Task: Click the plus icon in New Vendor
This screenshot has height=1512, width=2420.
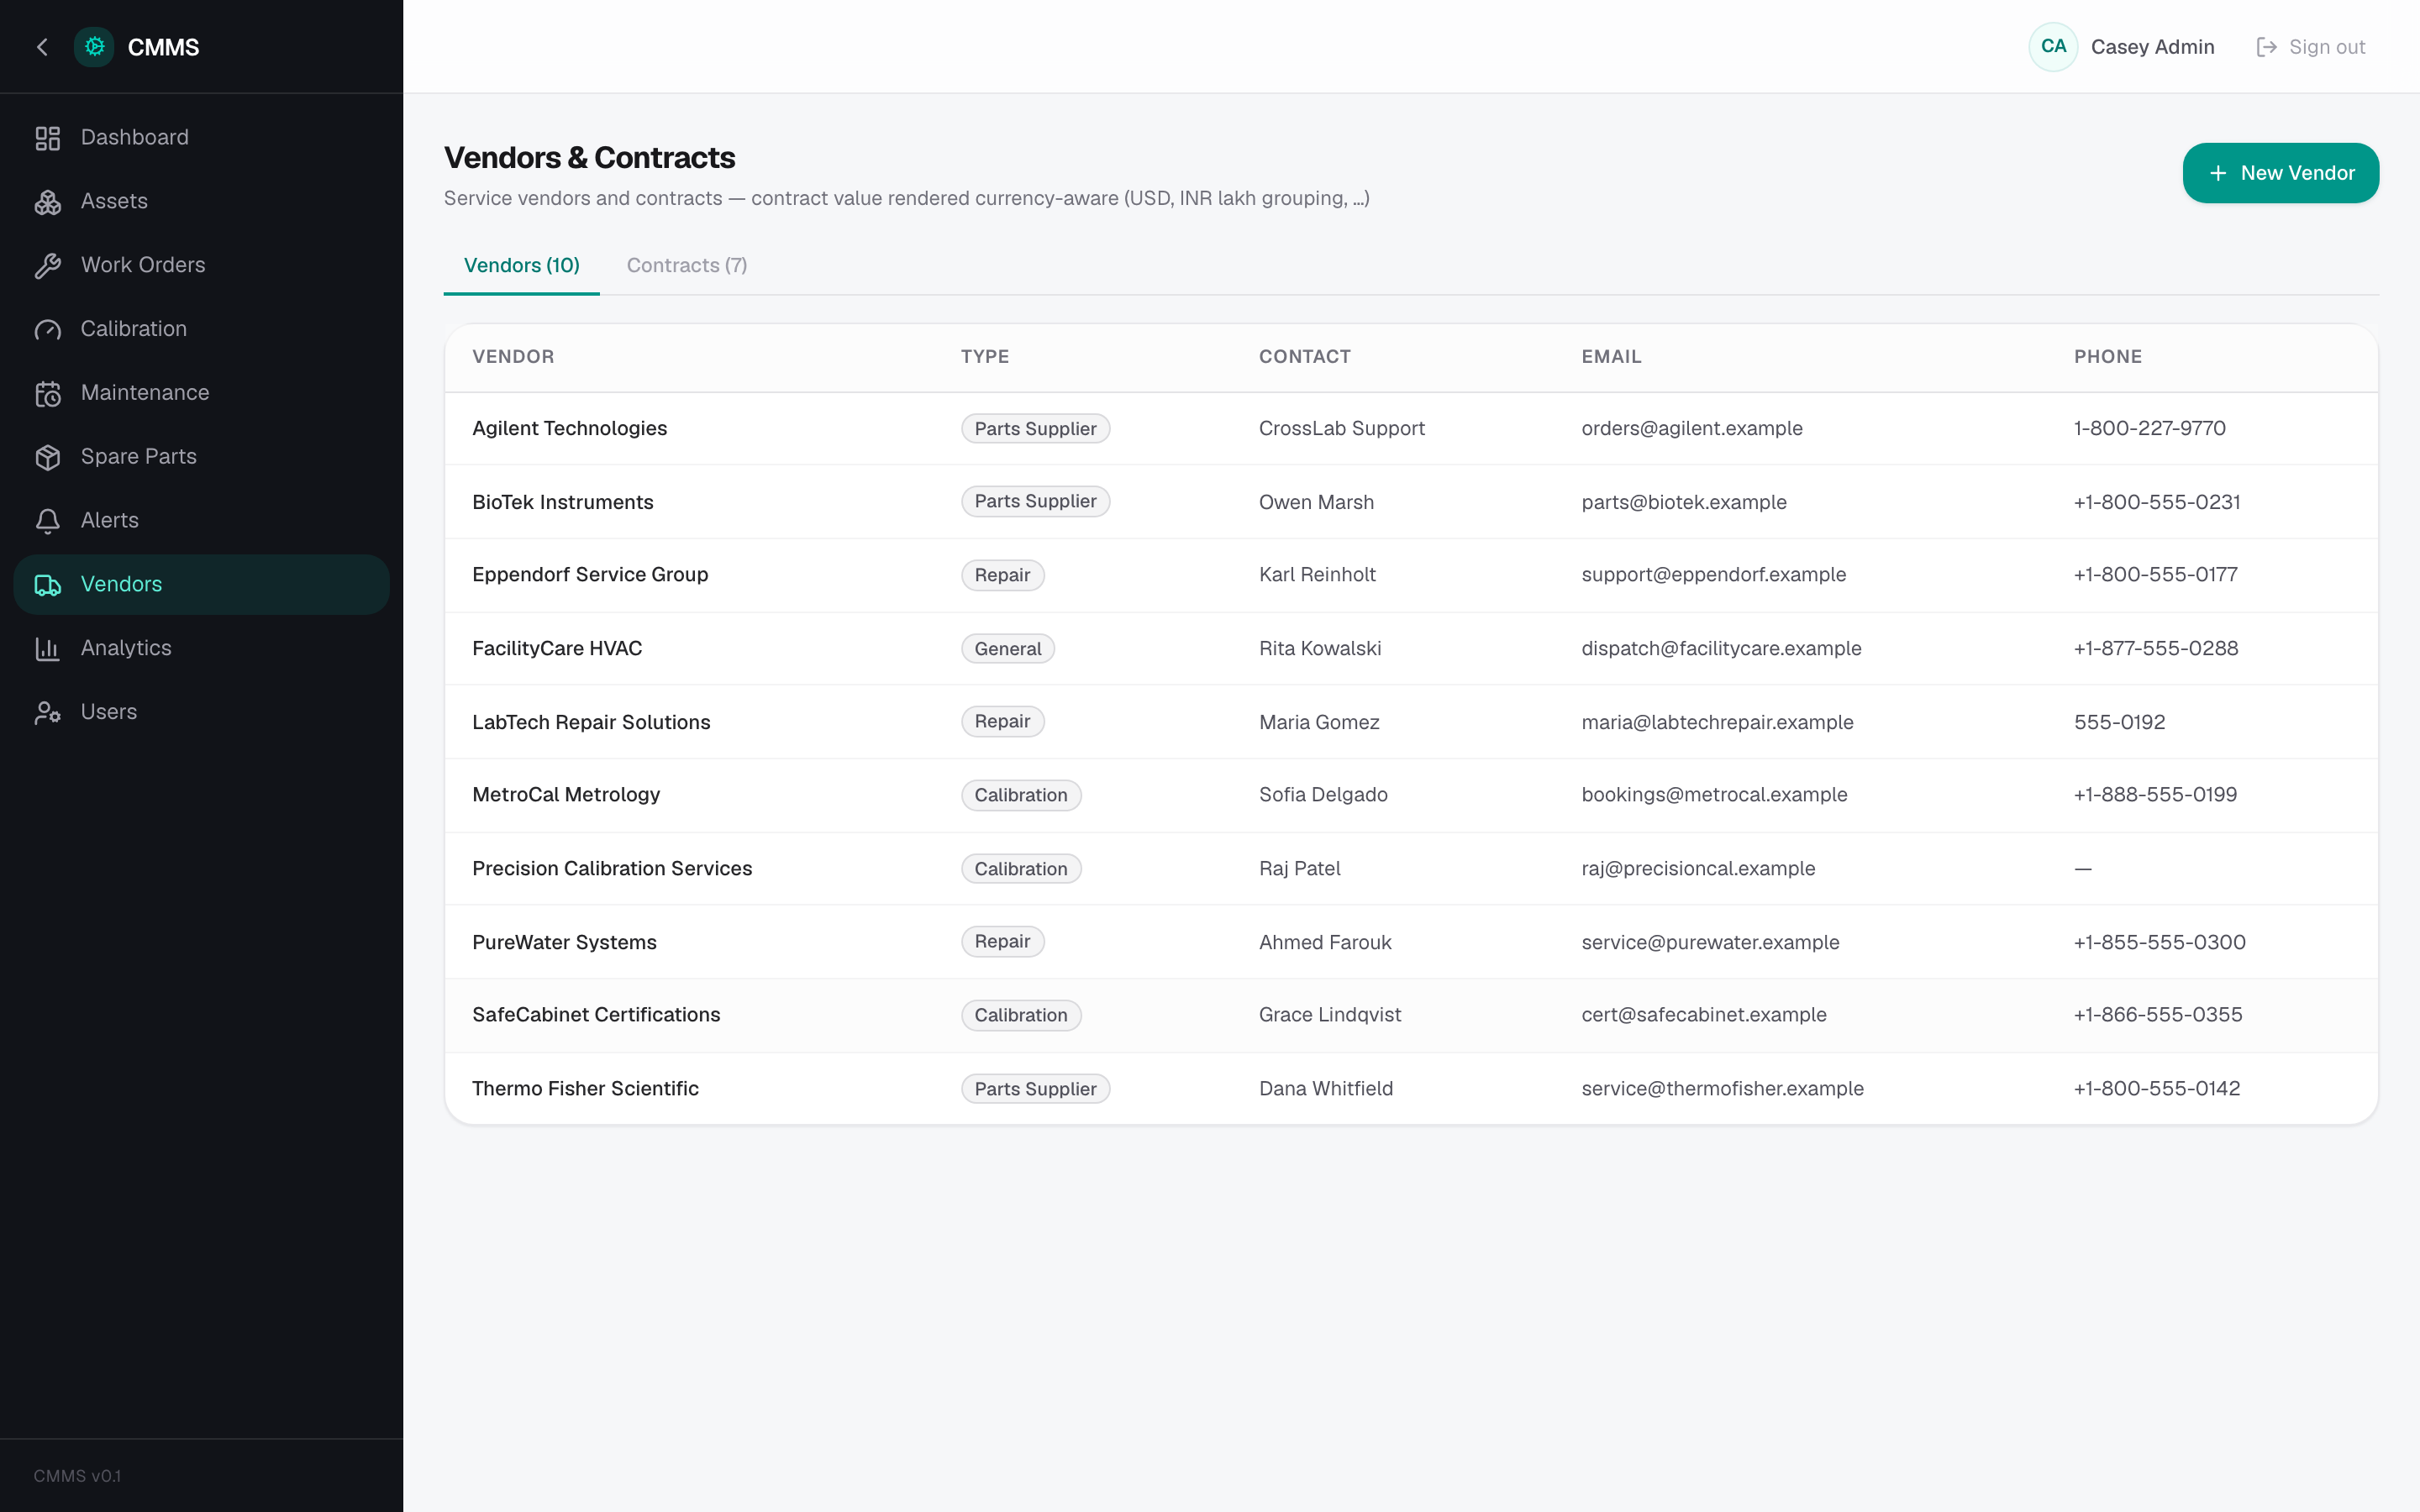Action: click(2218, 173)
